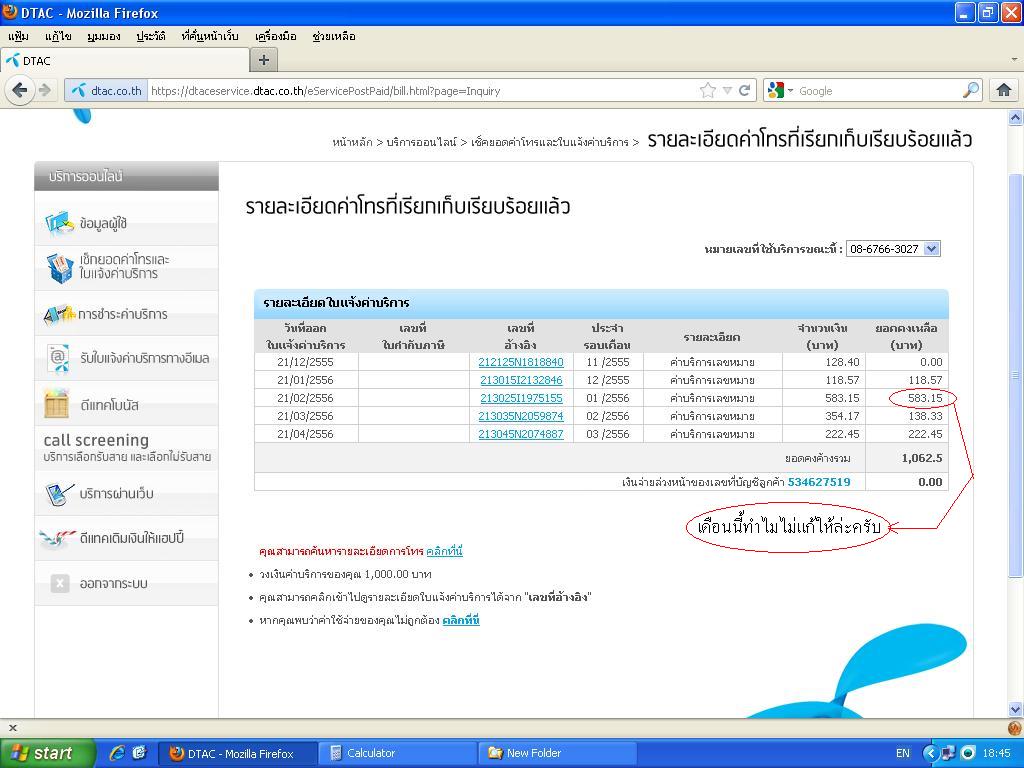Open call screening sidebar item

coord(126,448)
